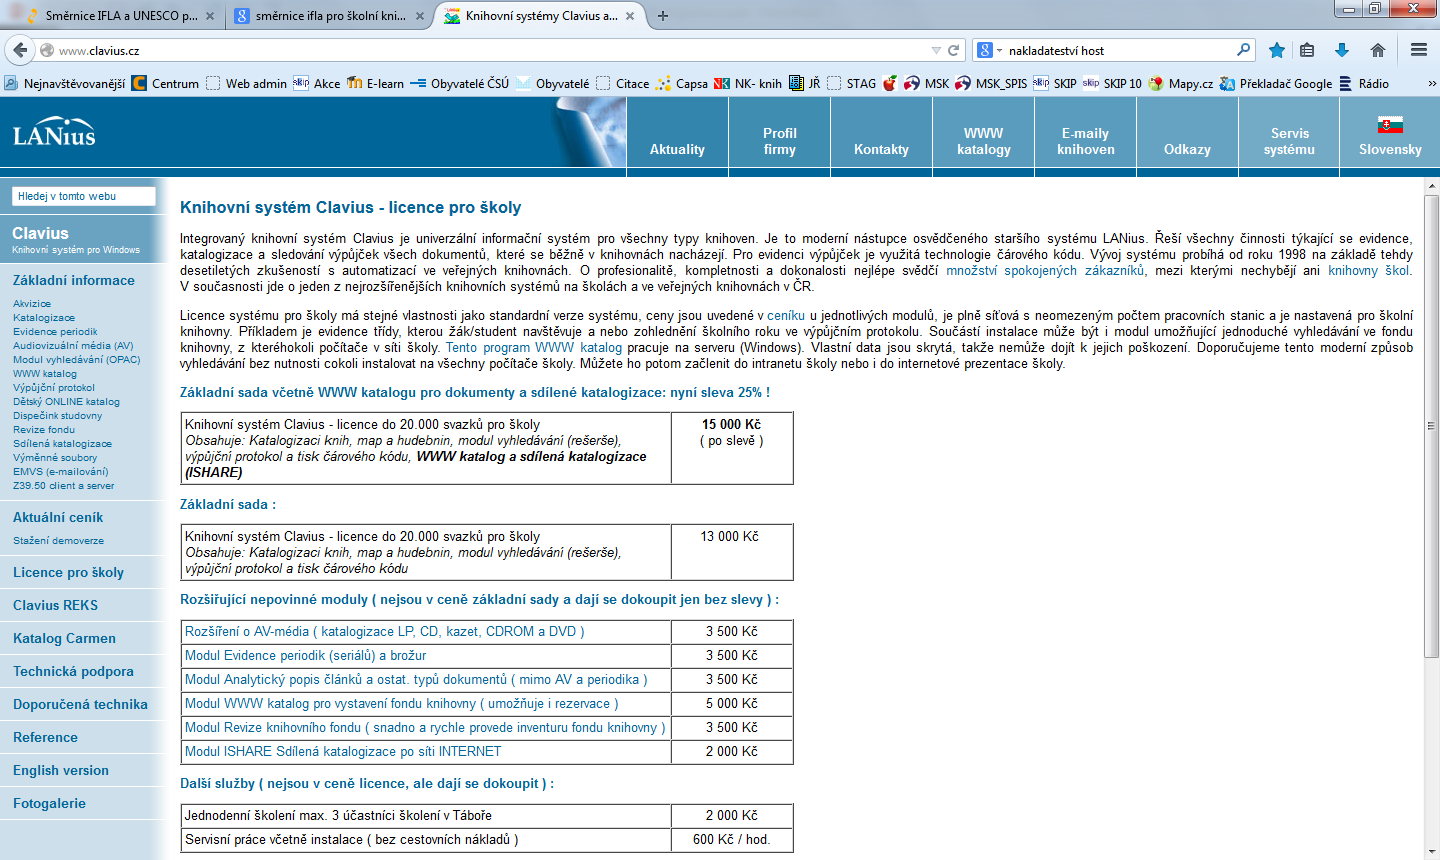Screen dimensions: 1440x860
Task: Go to the browser home page icon
Action: [1378, 50]
